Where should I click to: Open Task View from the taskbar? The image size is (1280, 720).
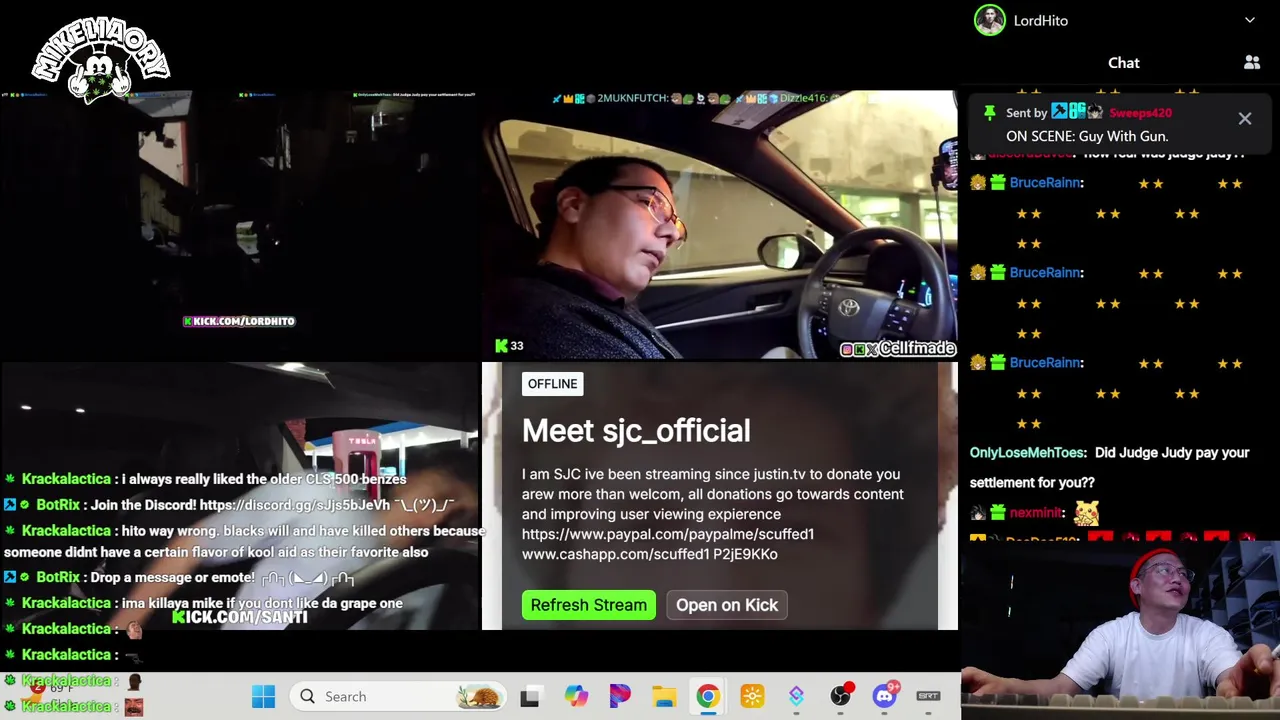[x=530, y=696]
